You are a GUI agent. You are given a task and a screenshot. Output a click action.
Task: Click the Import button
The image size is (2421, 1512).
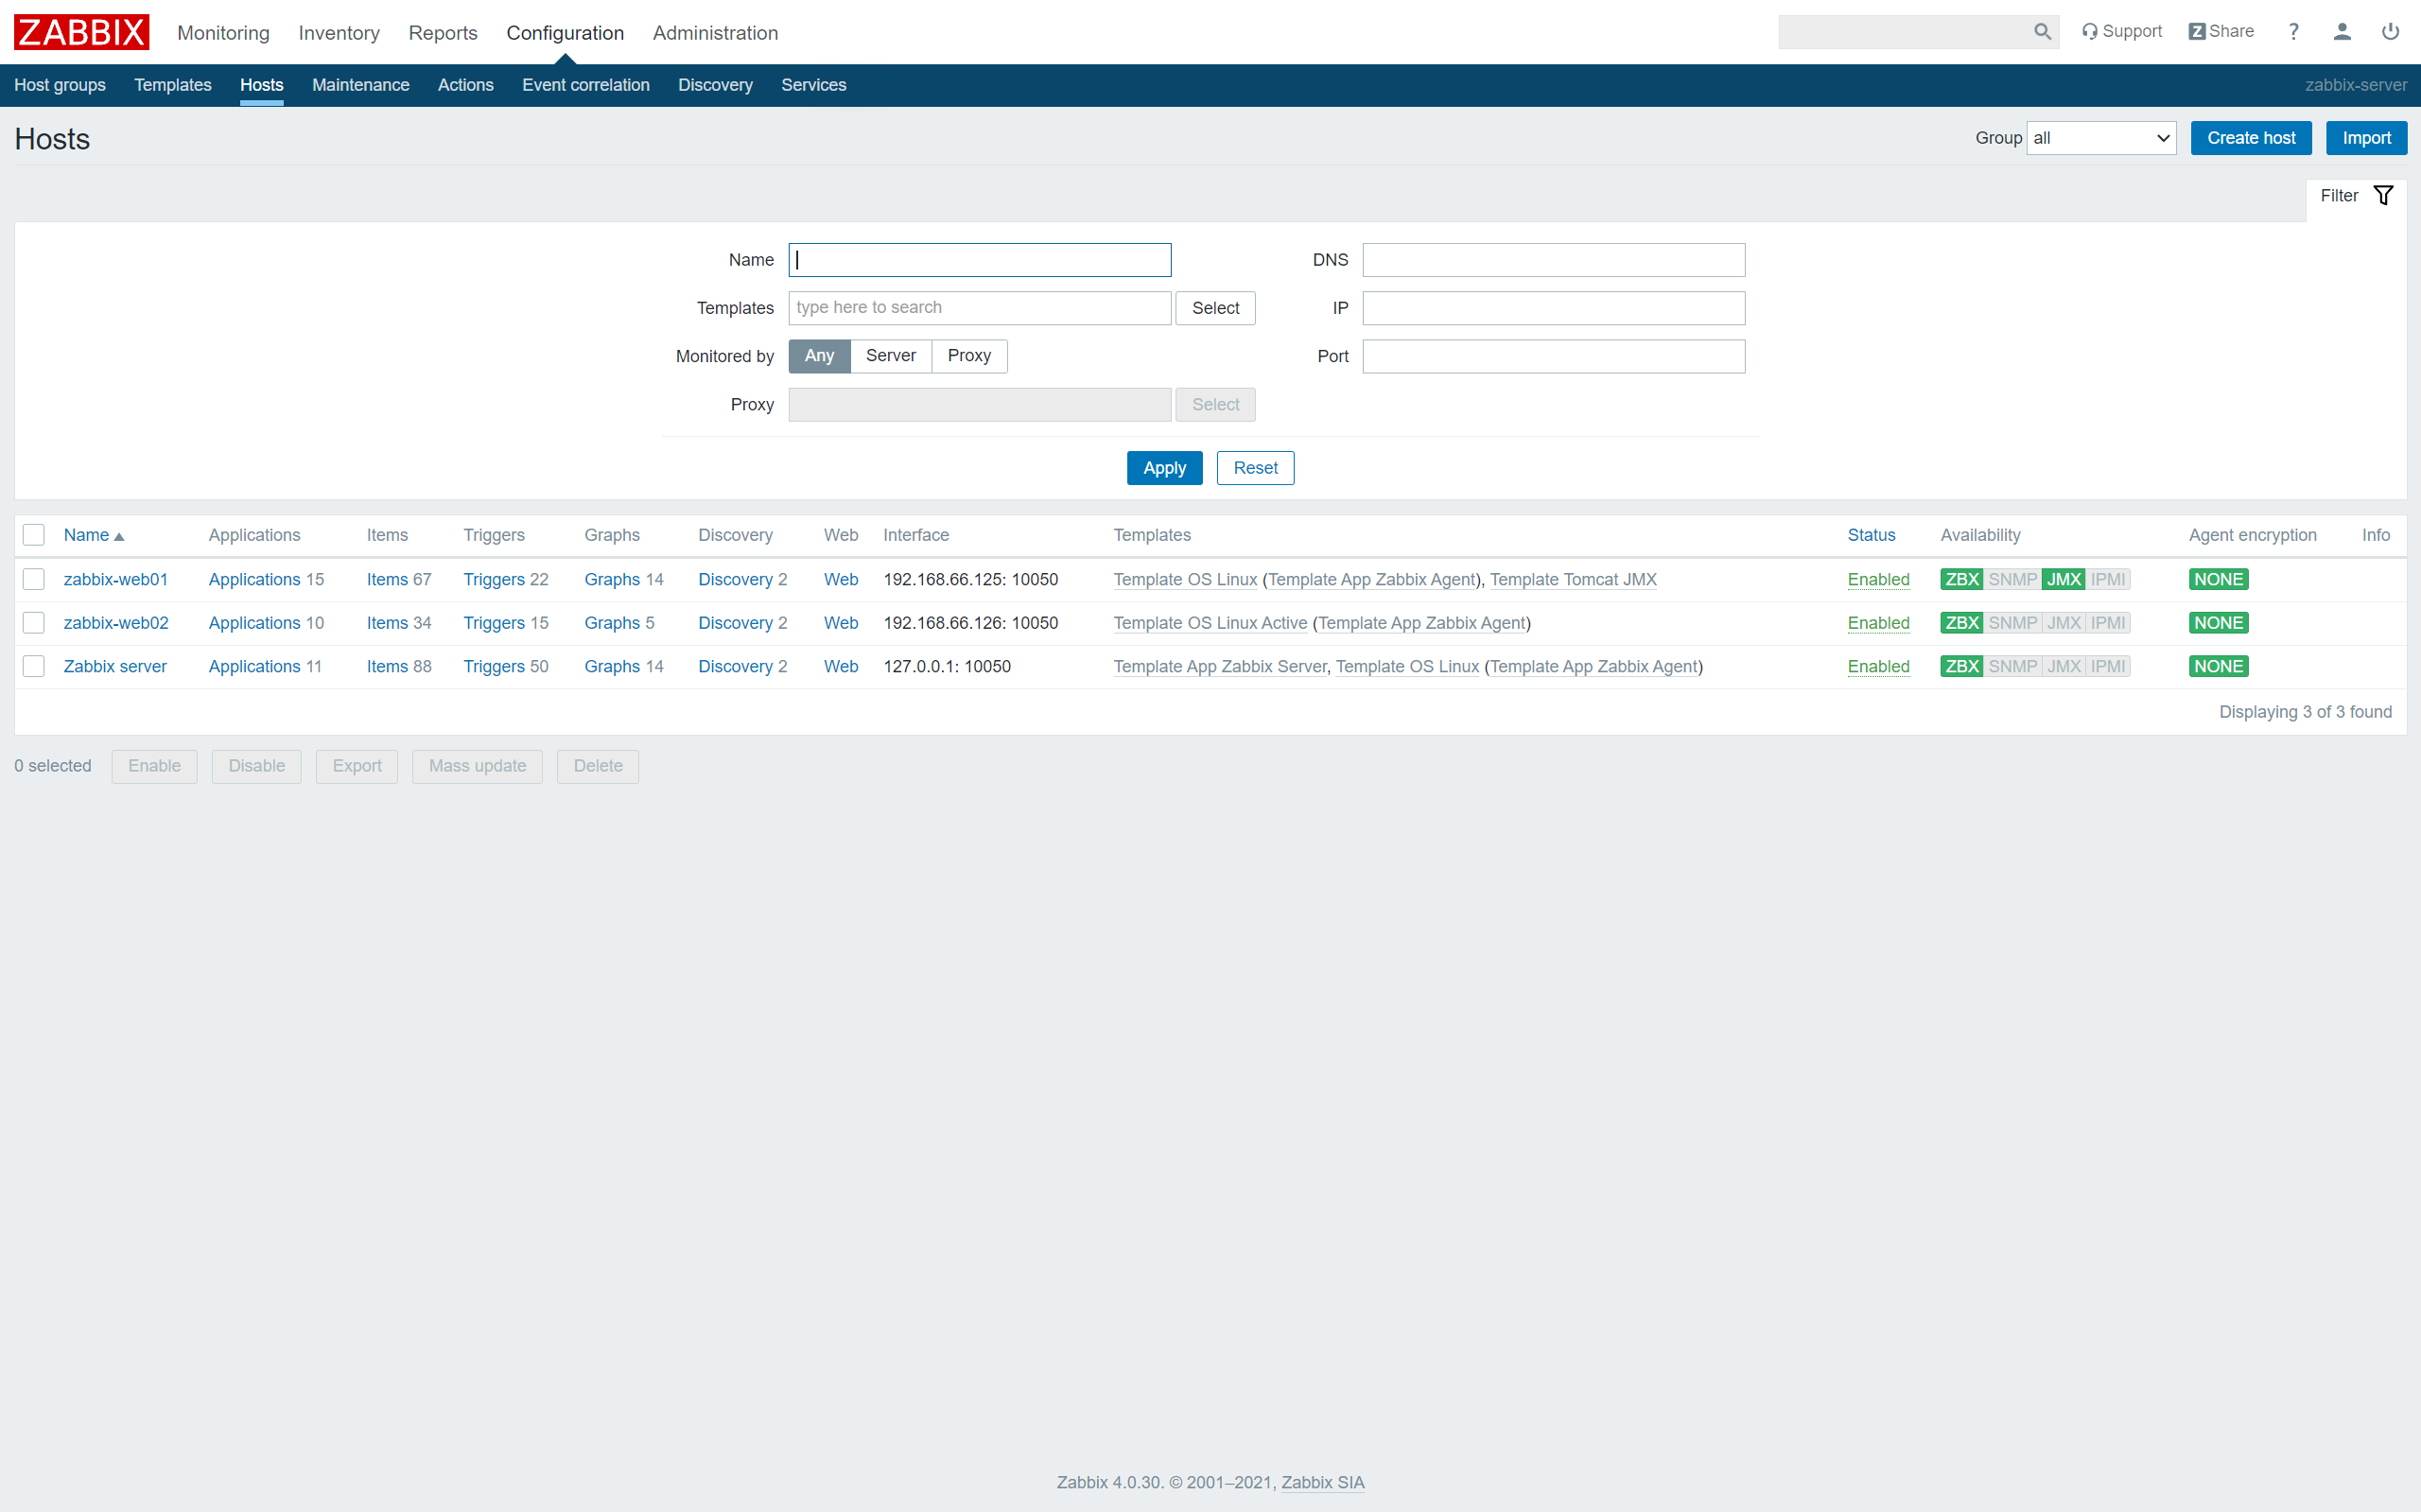[x=2366, y=138]
